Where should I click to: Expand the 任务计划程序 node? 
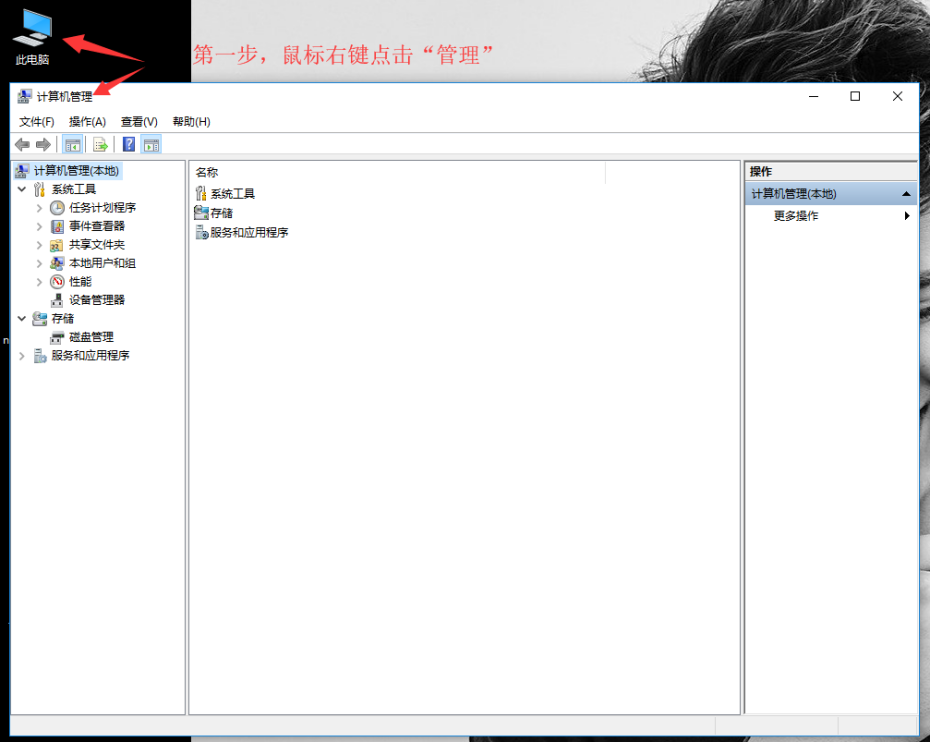tap(39, 208)
